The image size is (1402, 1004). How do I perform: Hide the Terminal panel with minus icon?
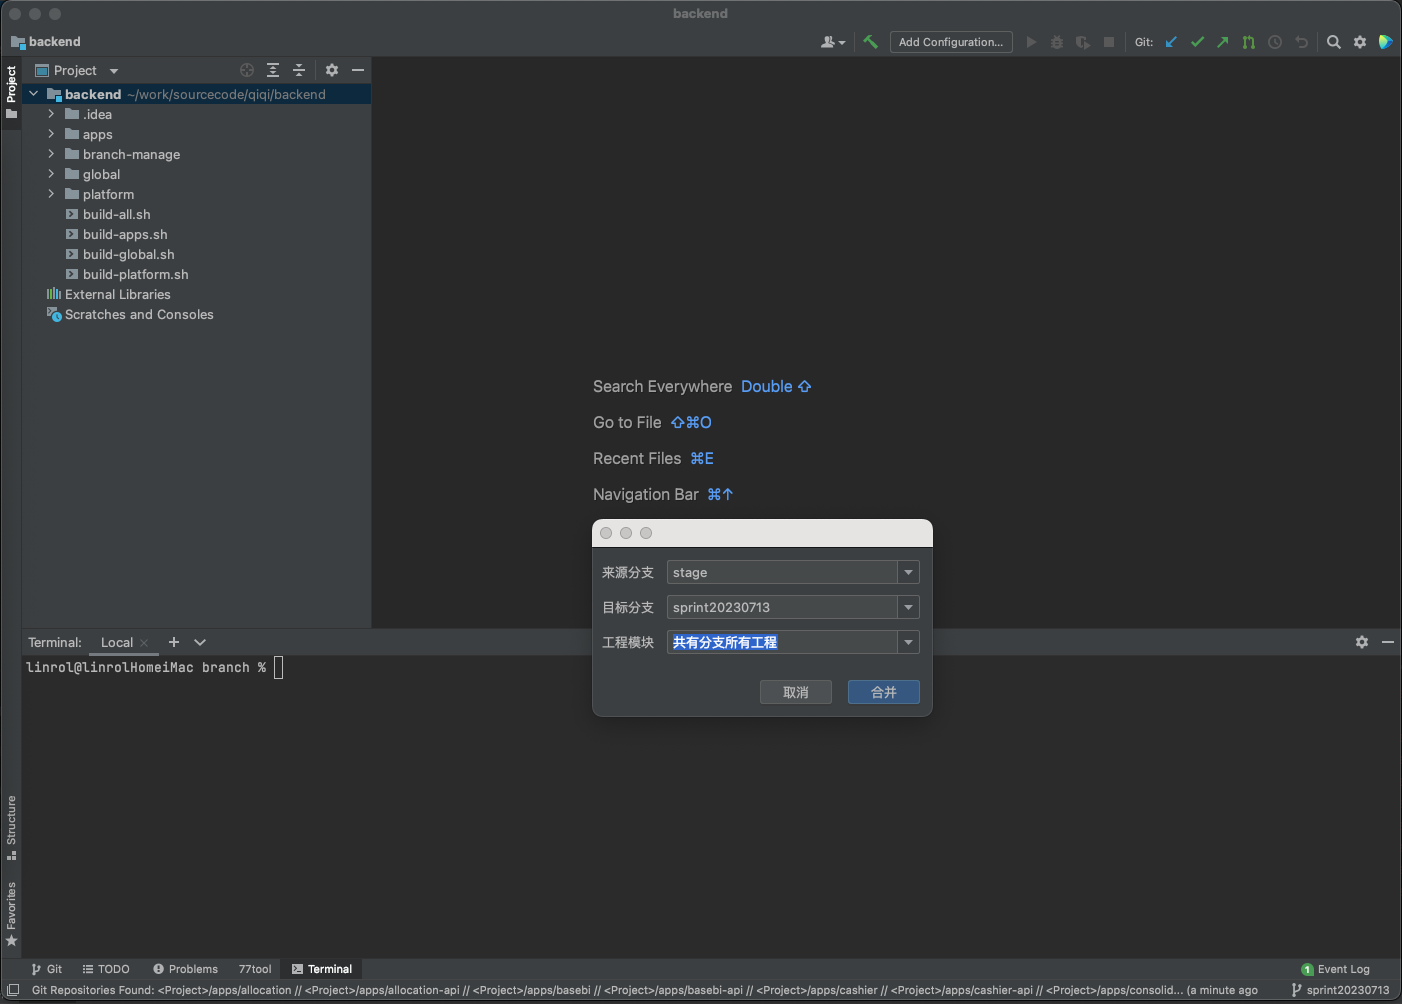pos(1388,642)
